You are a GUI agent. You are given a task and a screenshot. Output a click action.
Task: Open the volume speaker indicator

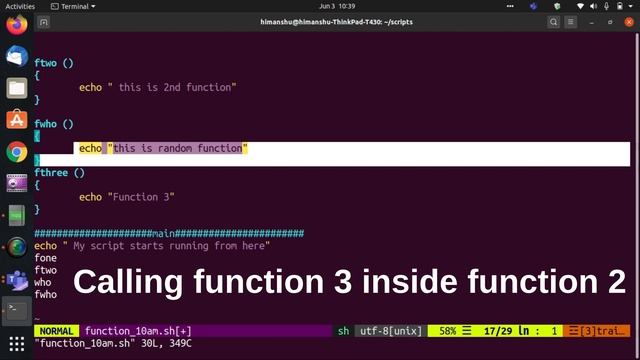point(593,6)
